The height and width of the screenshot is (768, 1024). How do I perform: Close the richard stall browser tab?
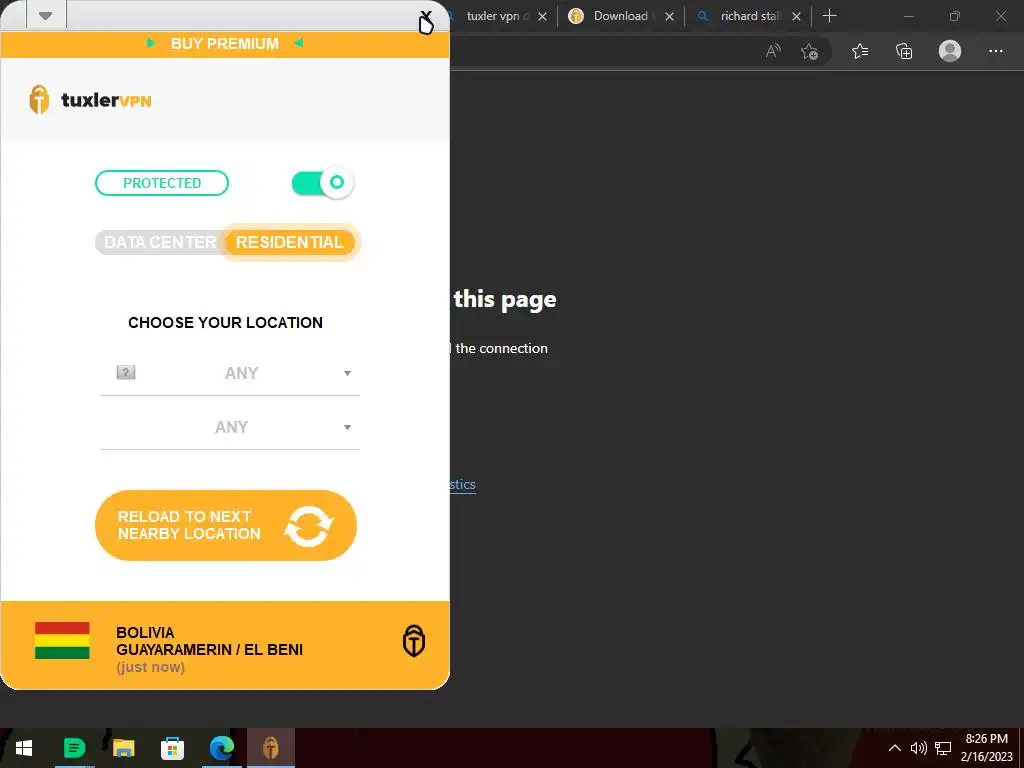[796, 17]
